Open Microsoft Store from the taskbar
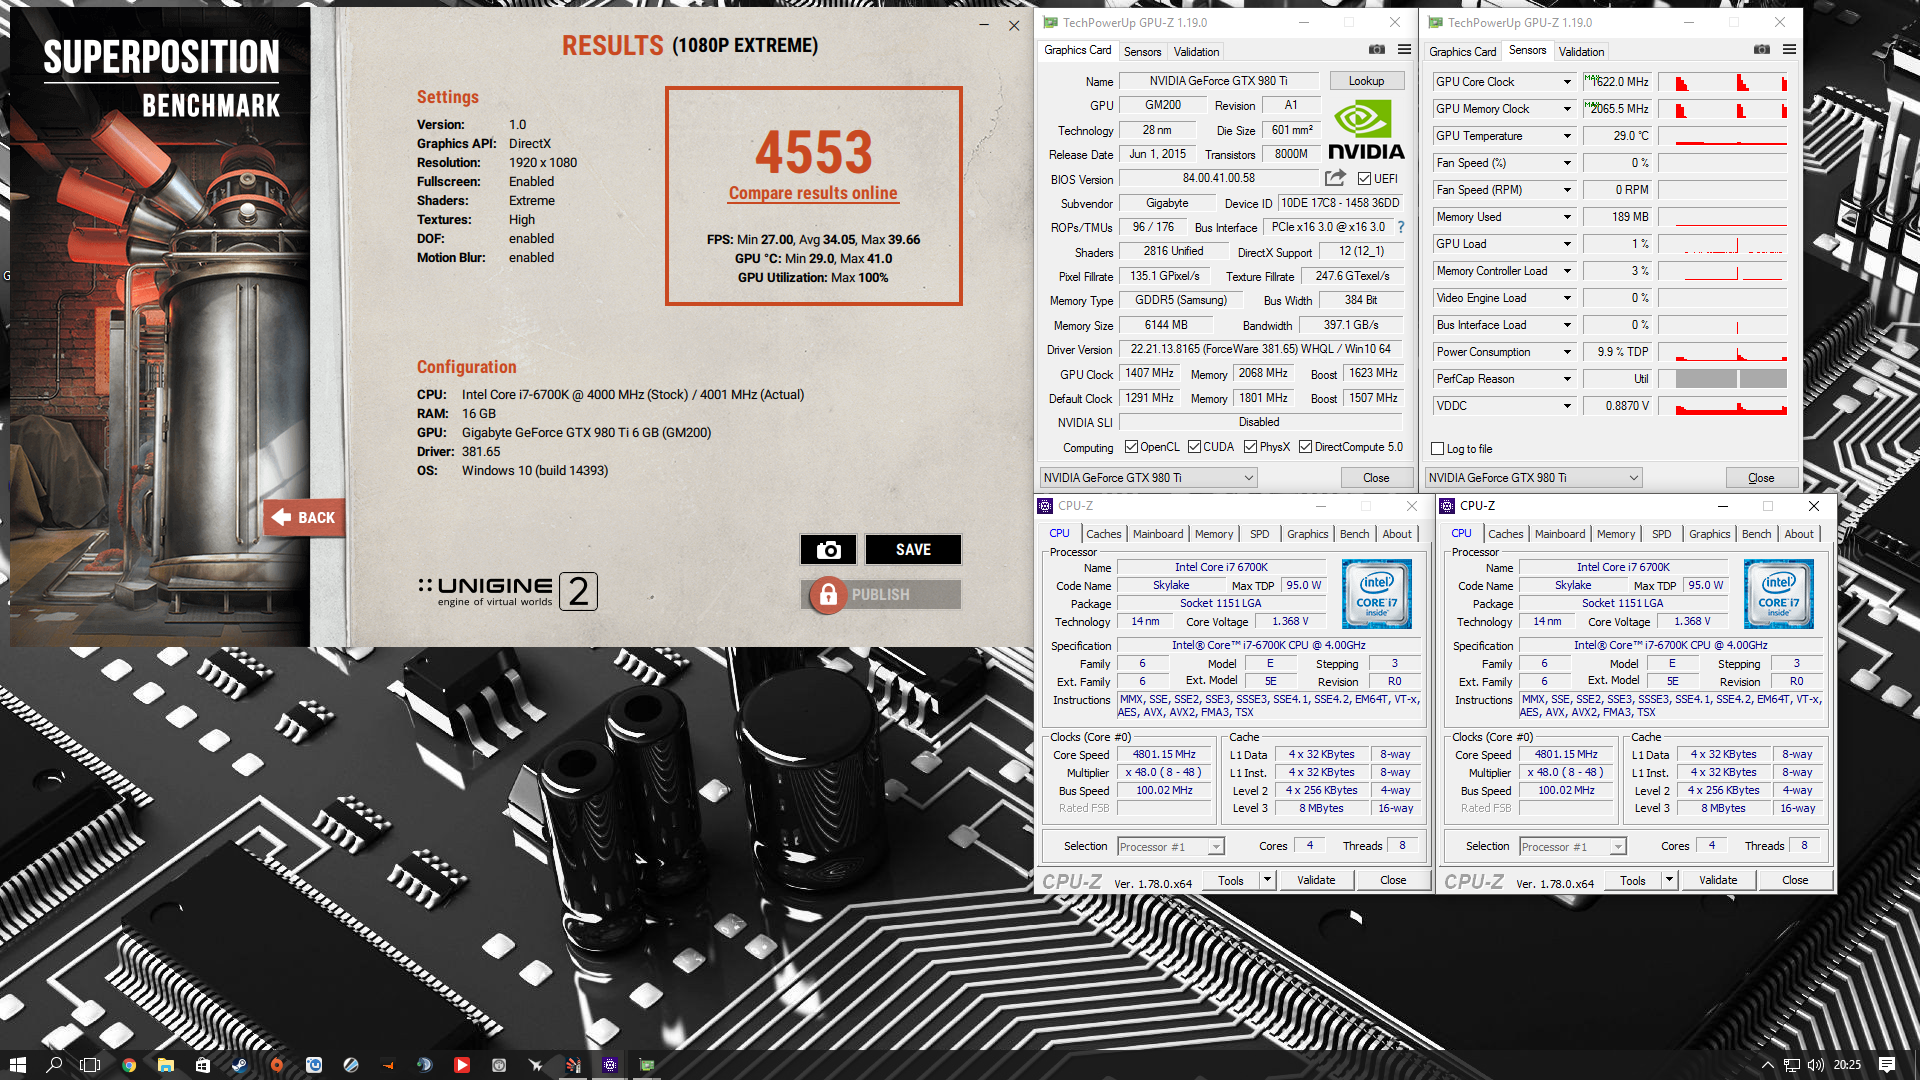Image resolution: width=1920 pixels, height=1080 pixels. point(203,1065)
